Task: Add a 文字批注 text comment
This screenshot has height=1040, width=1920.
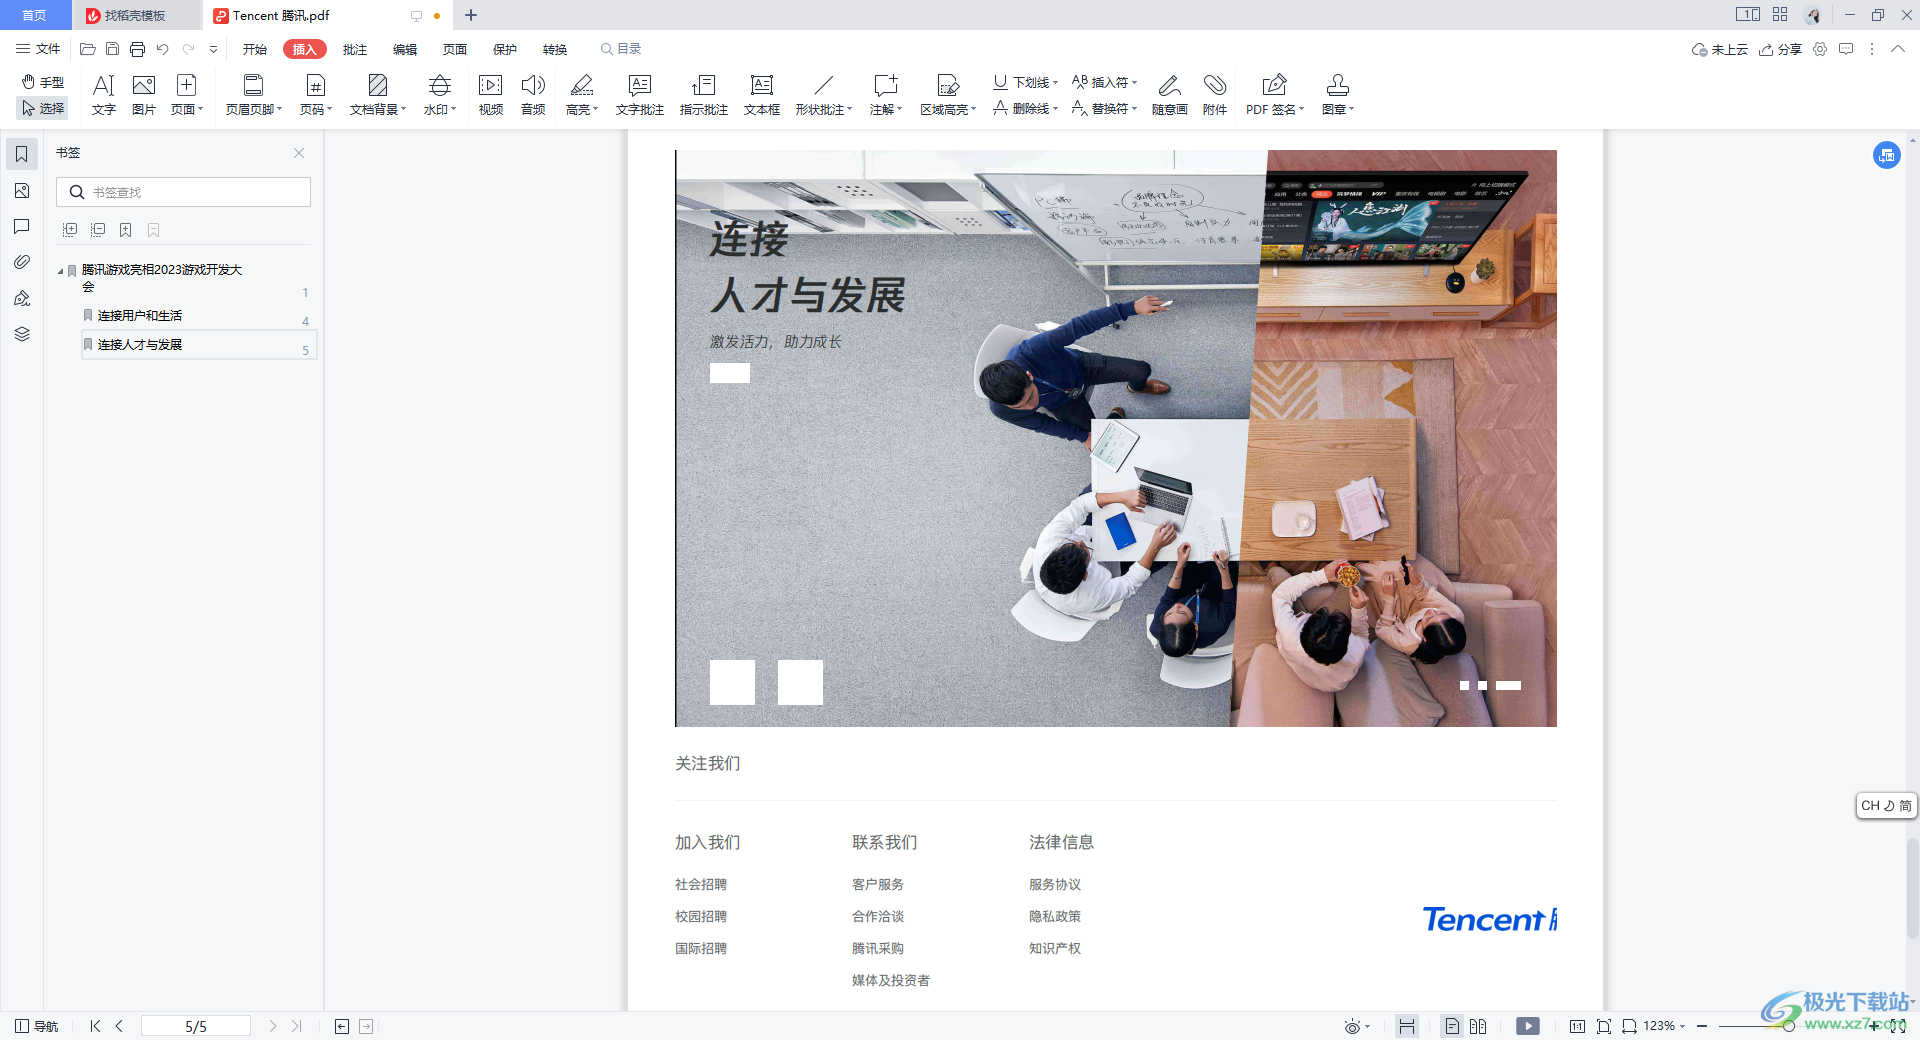Action: point(640,95)
